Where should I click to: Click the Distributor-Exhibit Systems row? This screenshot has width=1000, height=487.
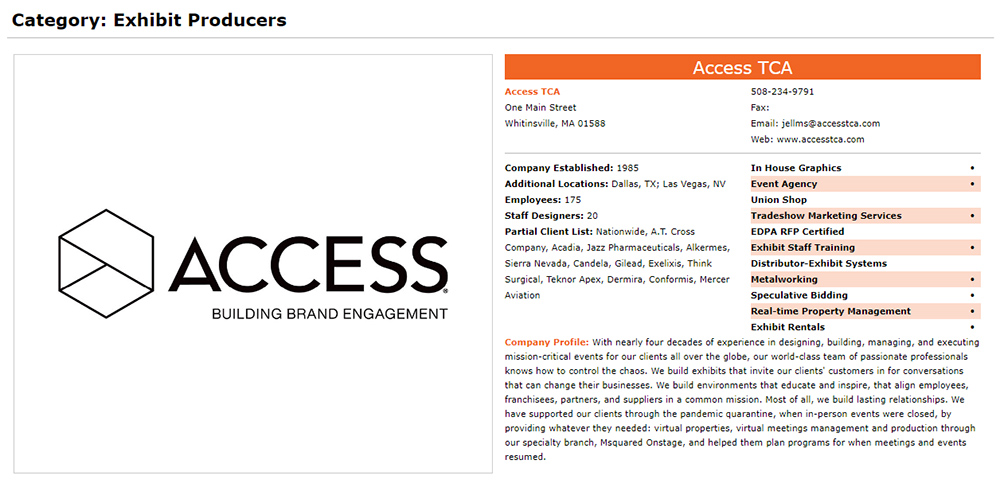818,264
